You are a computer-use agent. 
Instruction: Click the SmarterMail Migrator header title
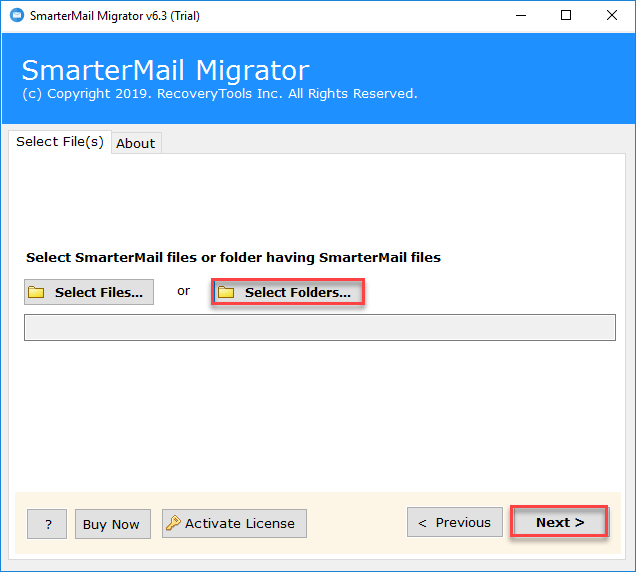165,71
